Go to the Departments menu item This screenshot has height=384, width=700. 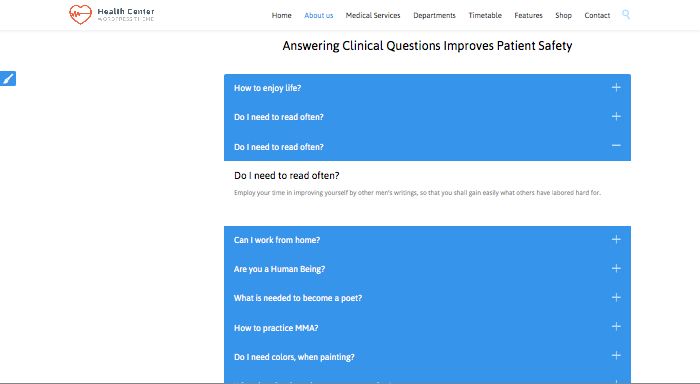(434, 15)
